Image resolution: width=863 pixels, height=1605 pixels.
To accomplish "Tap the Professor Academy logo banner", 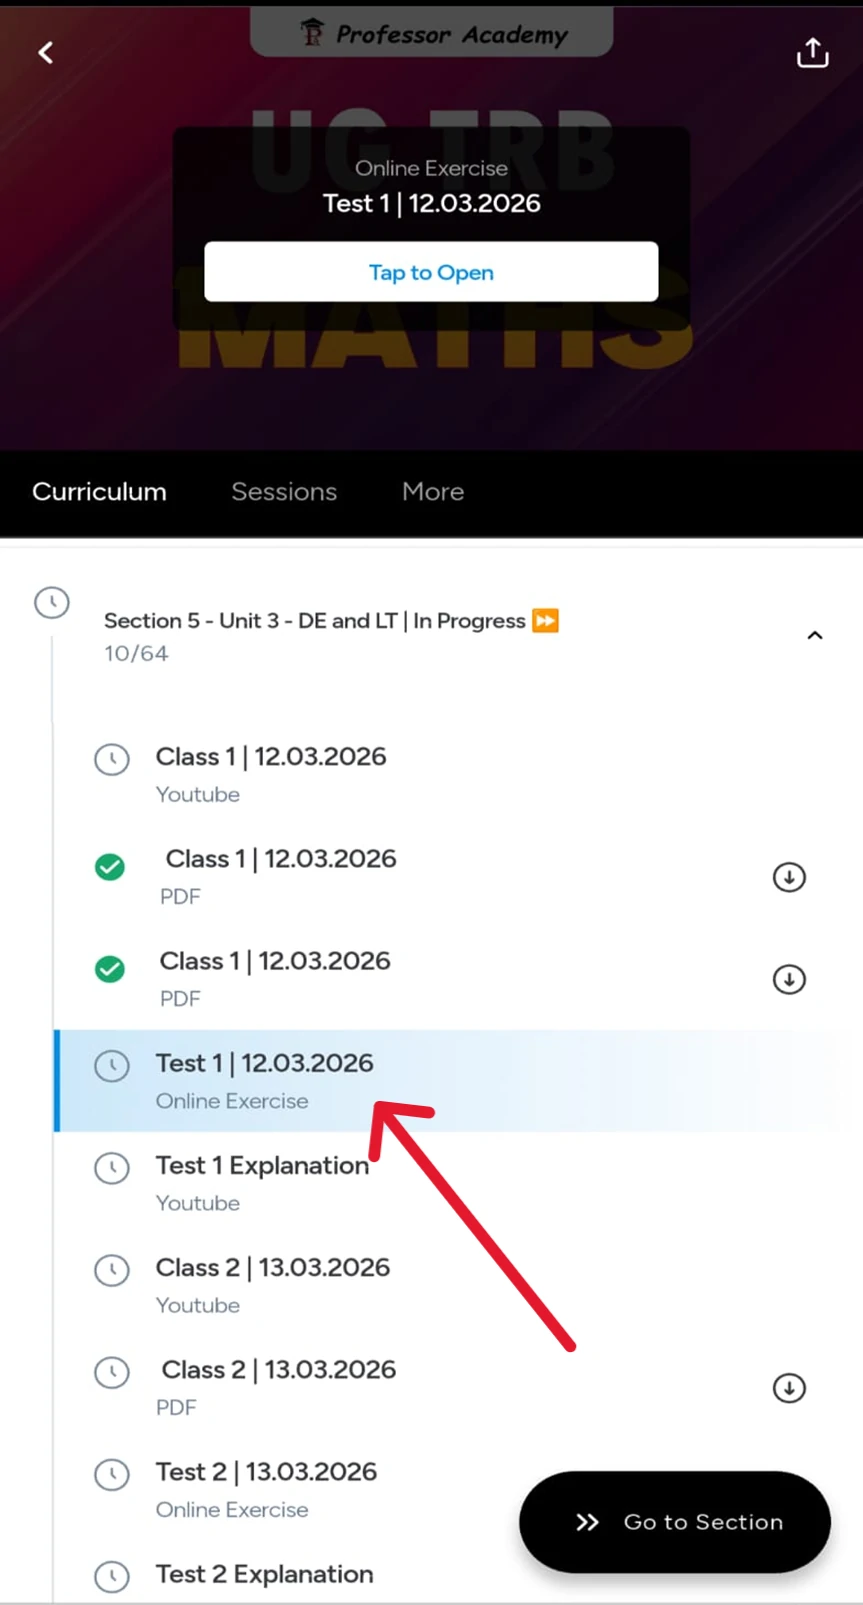I will [x=431, y=32].
